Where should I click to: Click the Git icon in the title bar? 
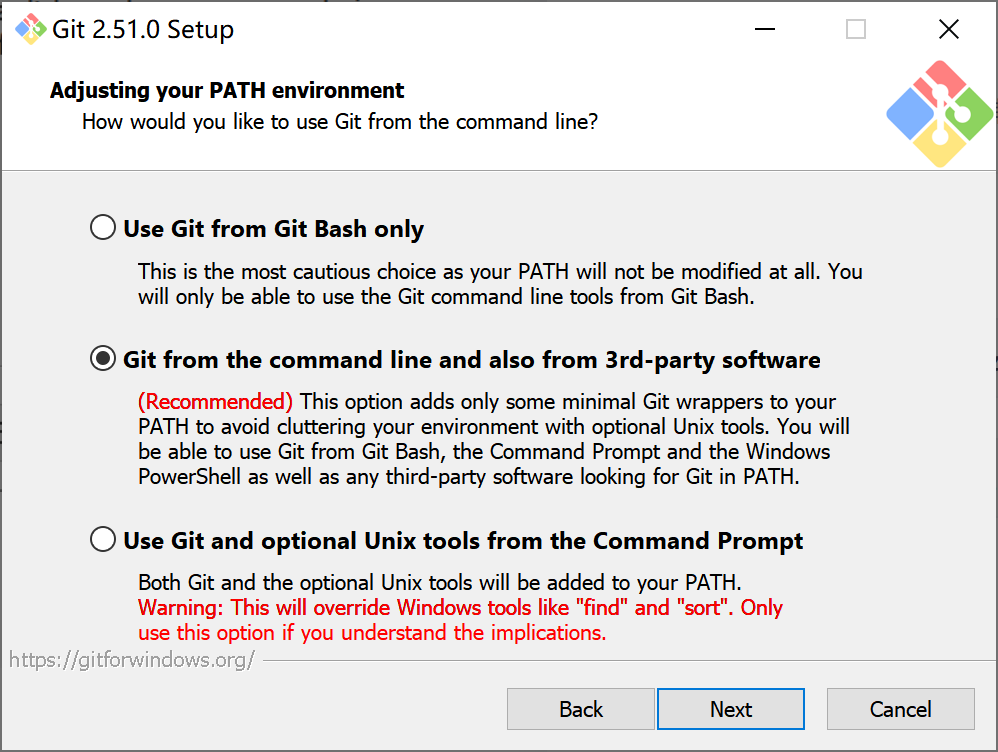point(30,29)
